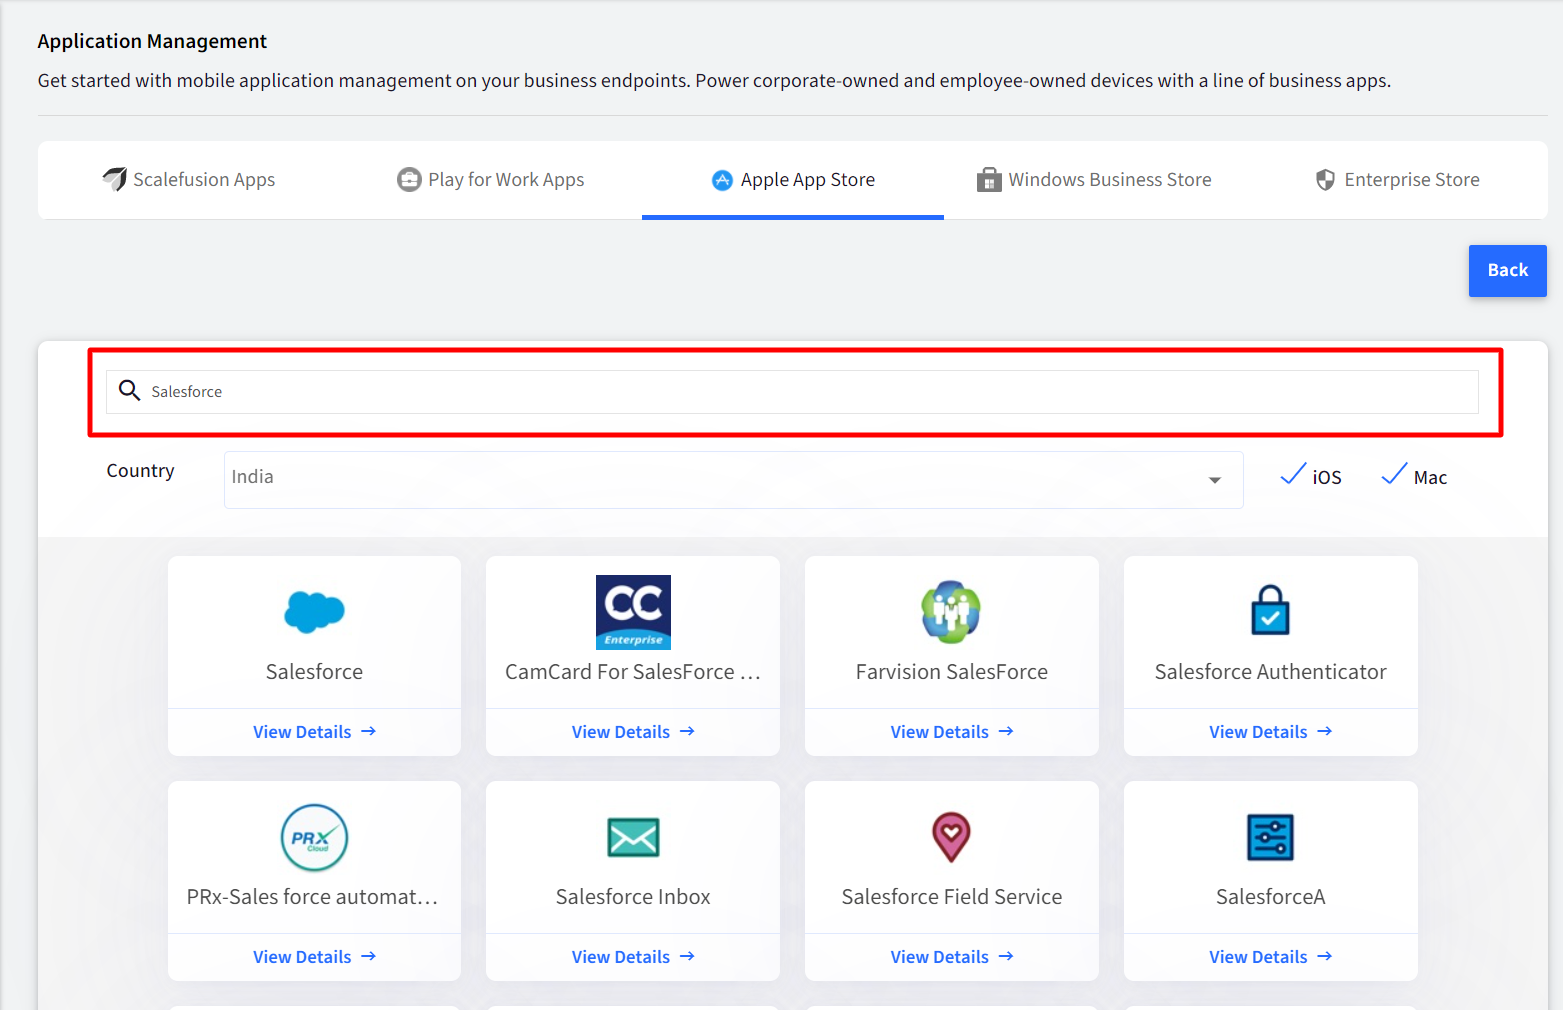The image size is (1563, 1010).
Task: Select the Apple App Store tab
Action: [x=793, y=180]
